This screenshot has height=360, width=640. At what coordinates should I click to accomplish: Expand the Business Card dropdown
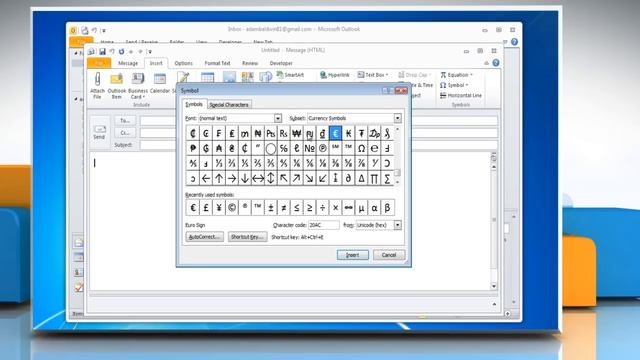tap(144, 97)
